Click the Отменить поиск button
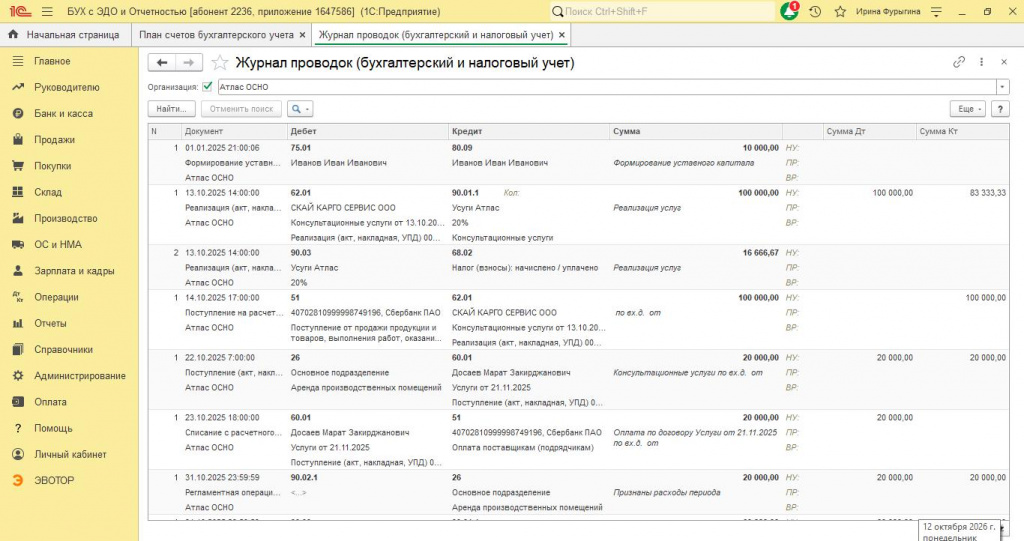This screenshot has width=1024, height=541. point(242,109)
